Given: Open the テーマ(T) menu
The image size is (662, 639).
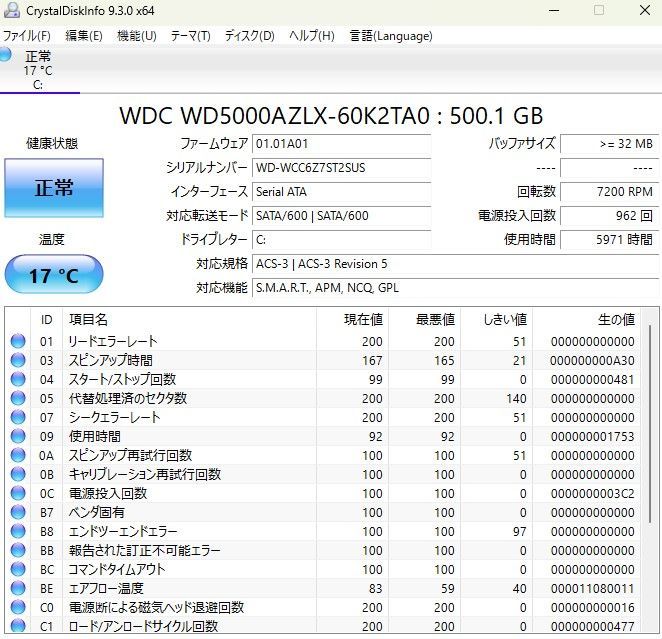Looking at the screenshot, I should point(190,36).
